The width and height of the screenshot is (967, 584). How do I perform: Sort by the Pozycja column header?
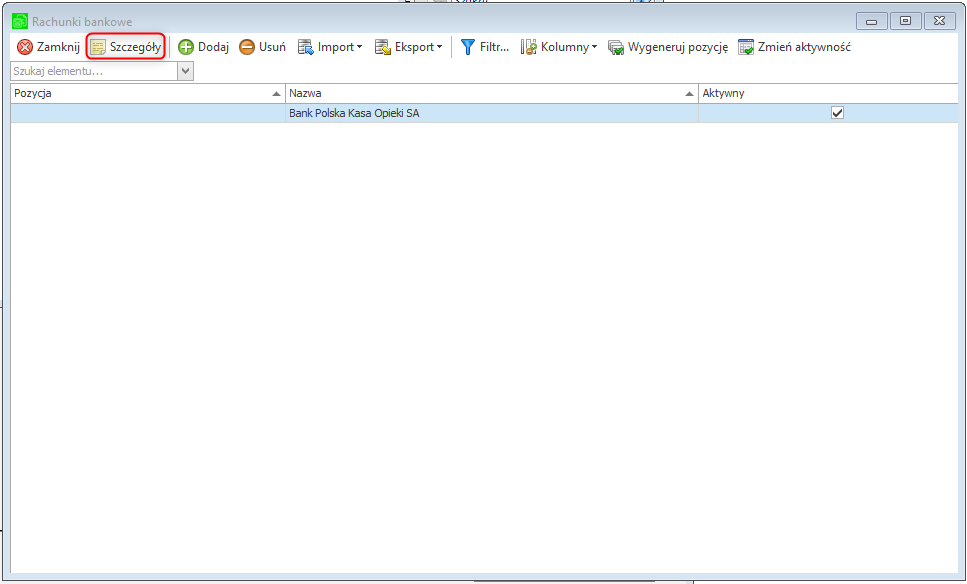pyautogui.click(x=148, y=94)
